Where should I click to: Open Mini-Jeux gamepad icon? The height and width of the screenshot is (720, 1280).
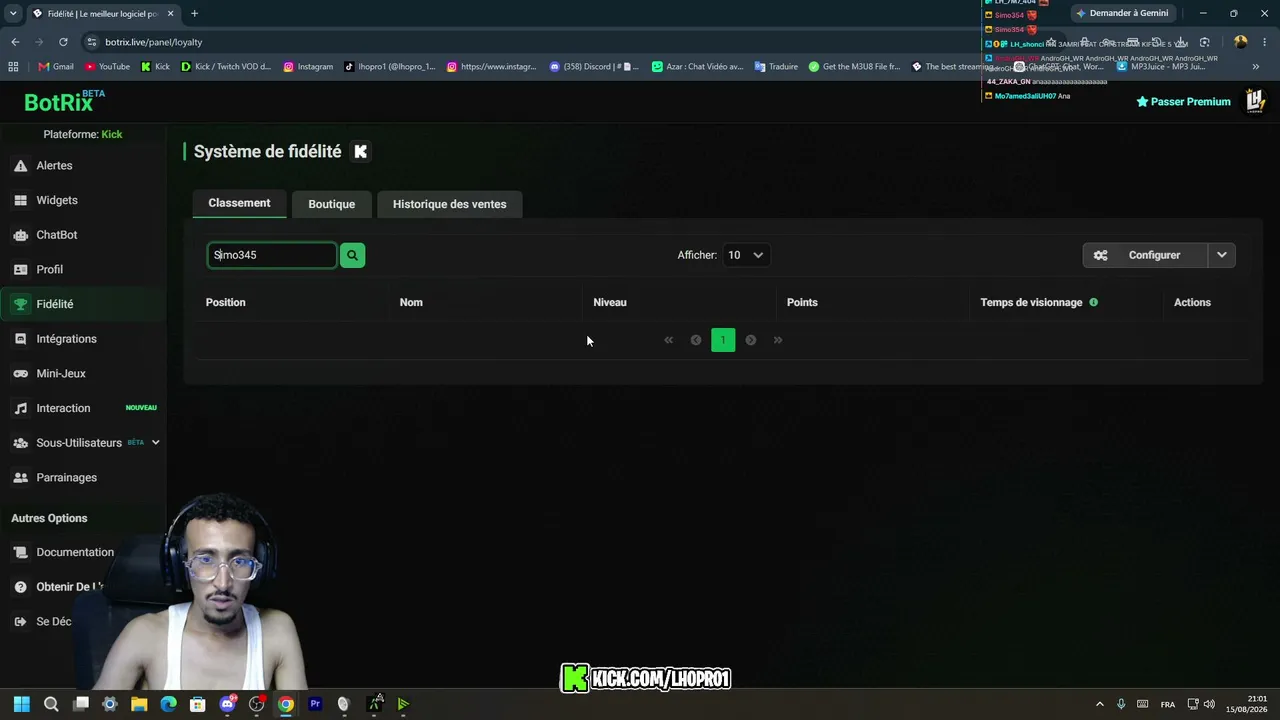point(20,373)
